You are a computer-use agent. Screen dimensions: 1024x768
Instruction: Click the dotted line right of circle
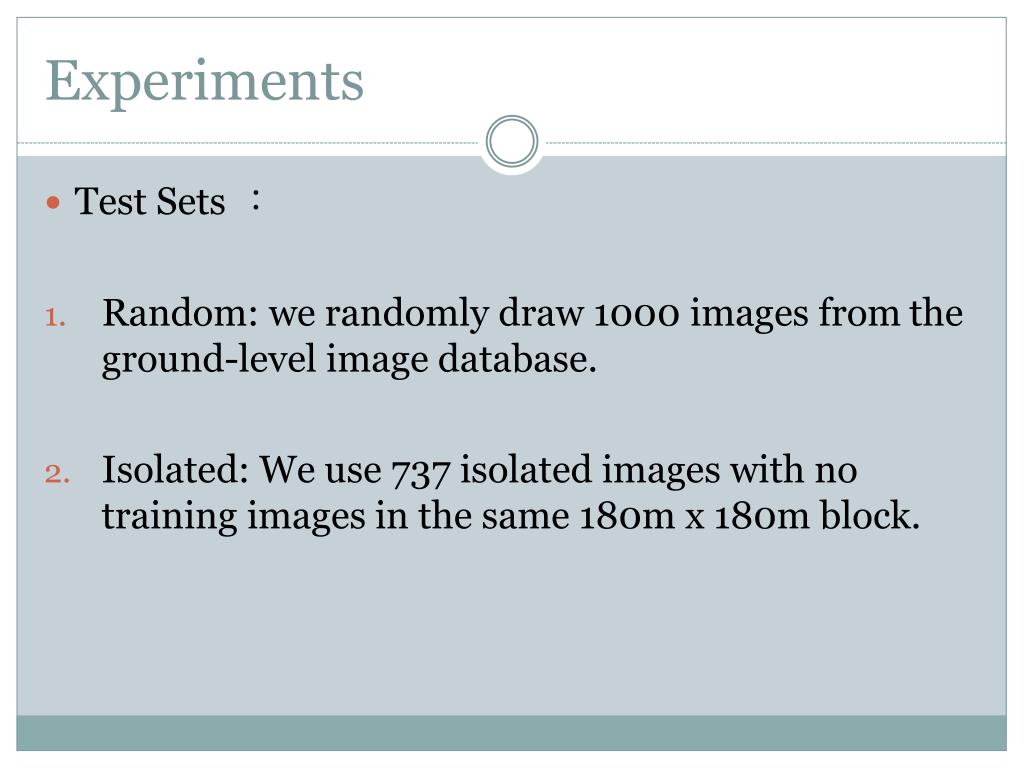tap(773, 142)
